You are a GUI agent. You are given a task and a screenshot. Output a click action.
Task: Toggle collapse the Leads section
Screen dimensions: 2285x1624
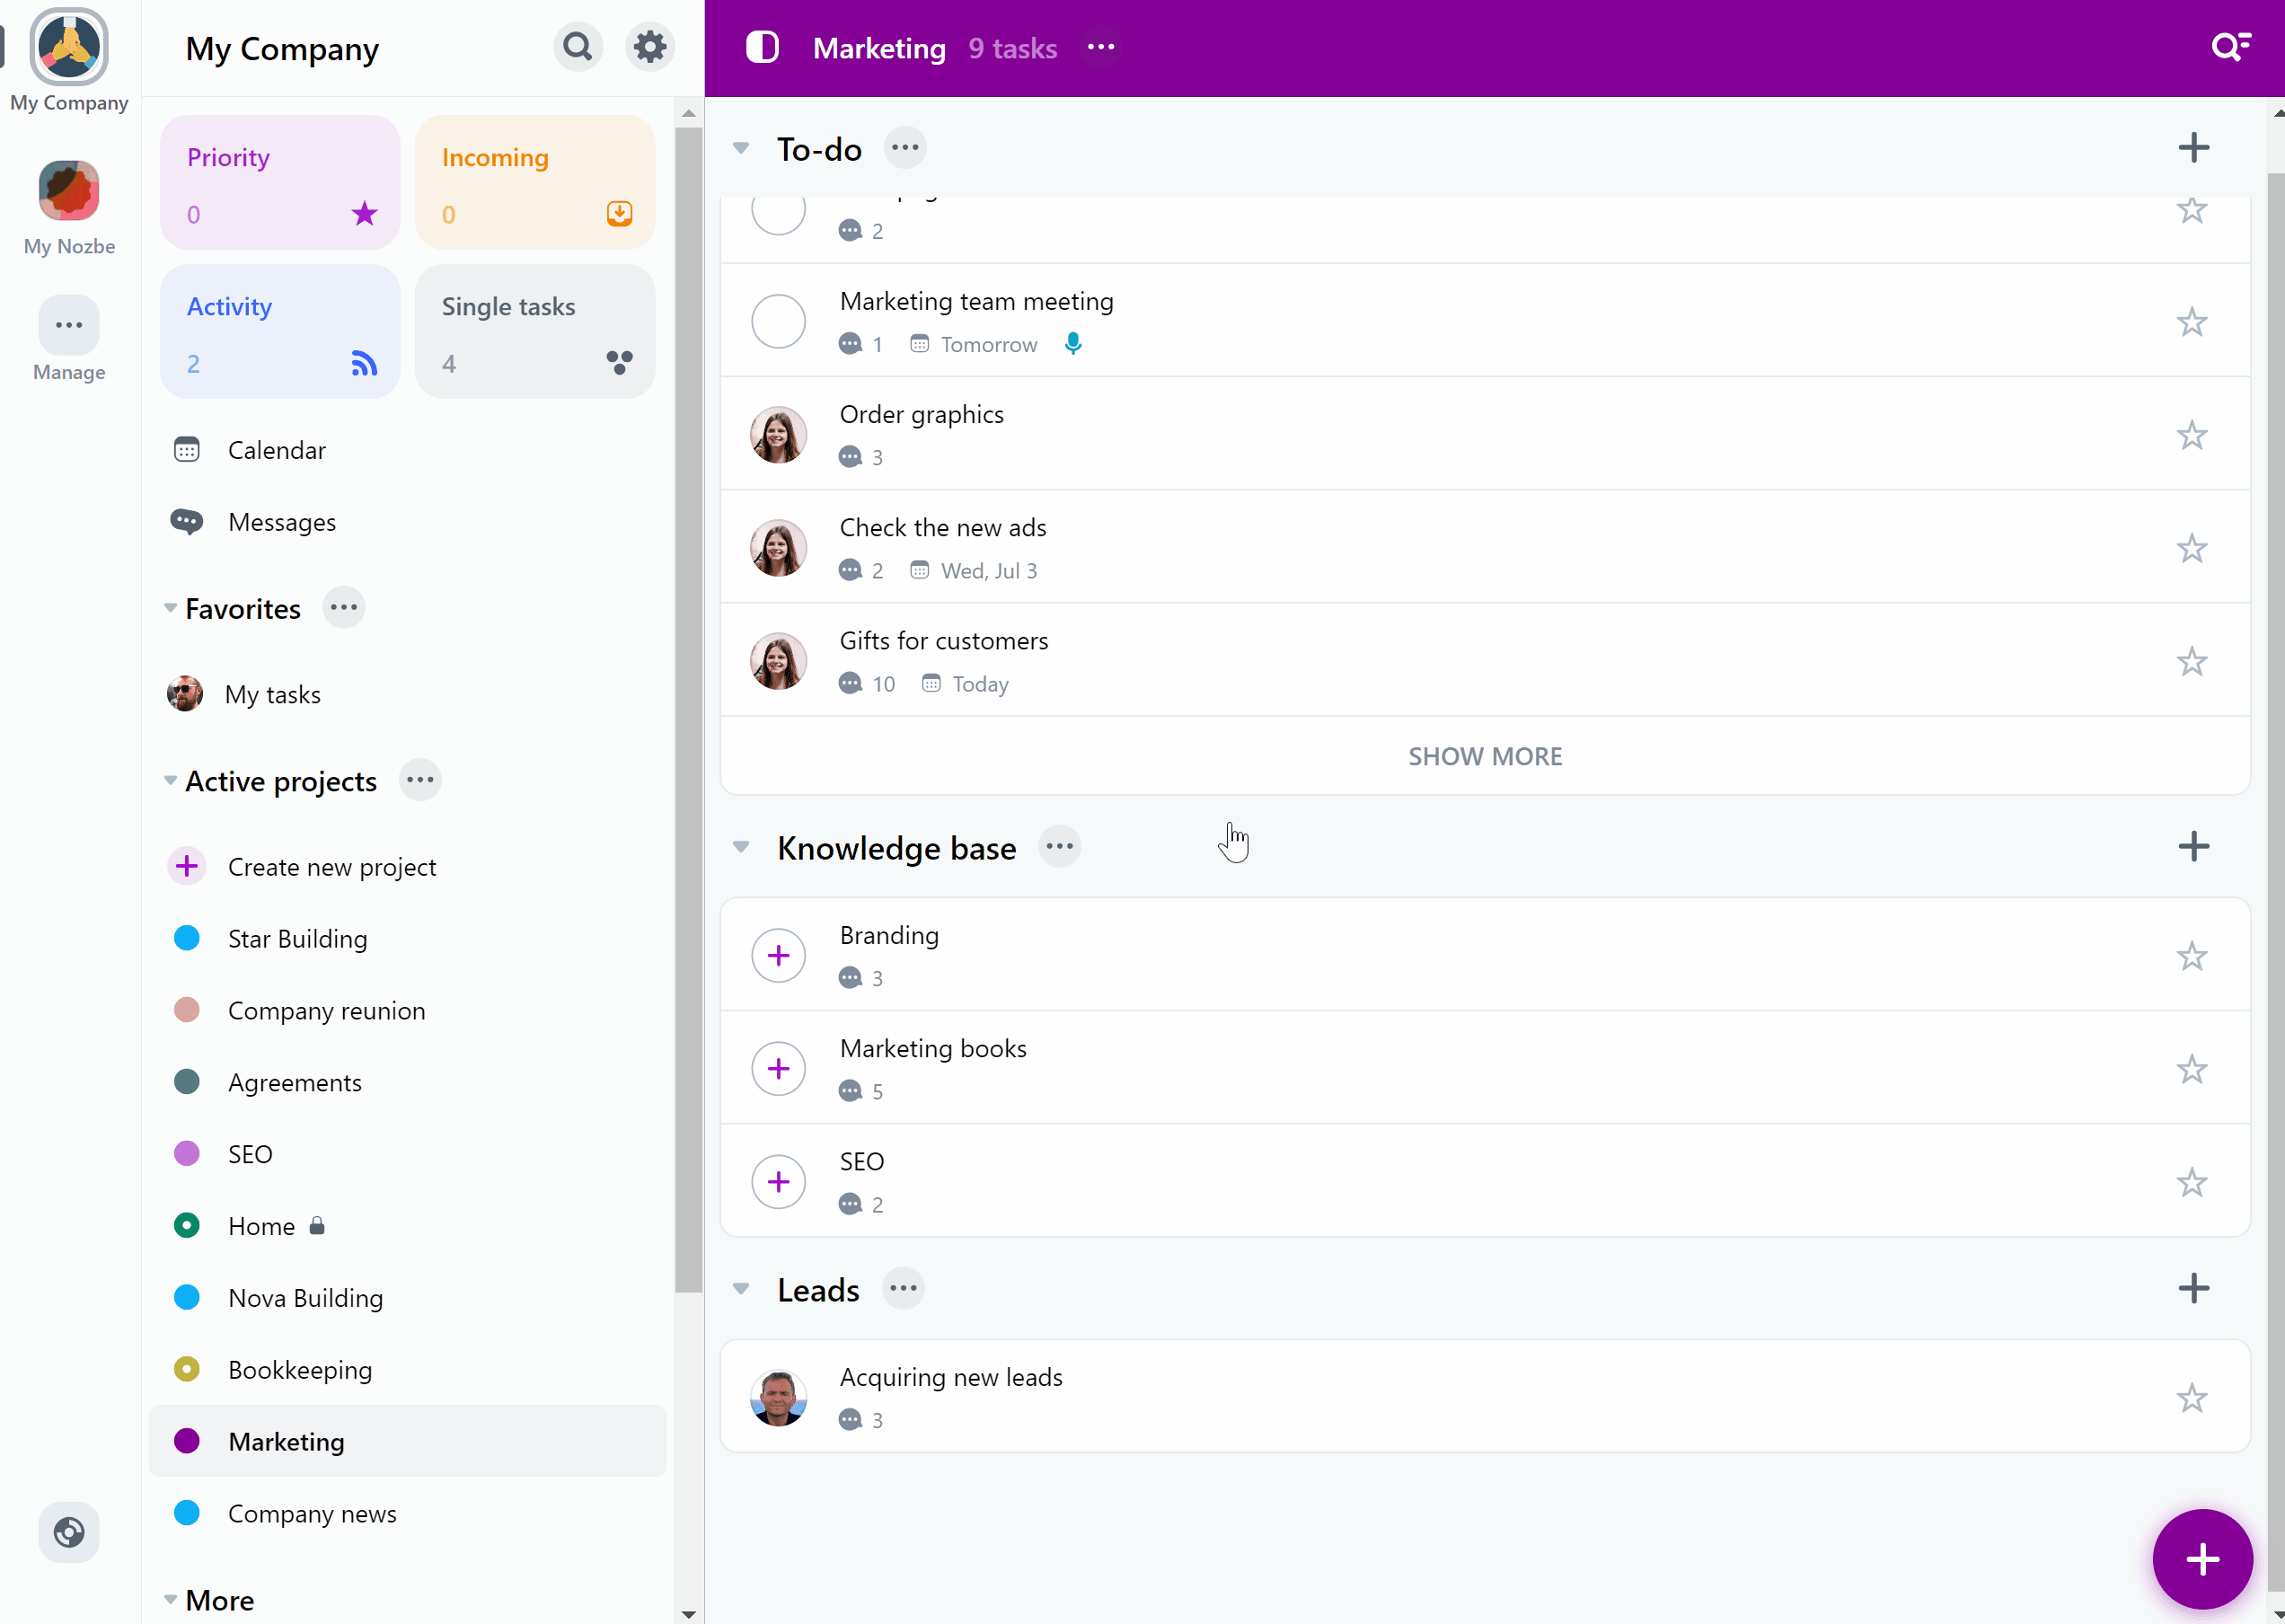click(742, 1288)
